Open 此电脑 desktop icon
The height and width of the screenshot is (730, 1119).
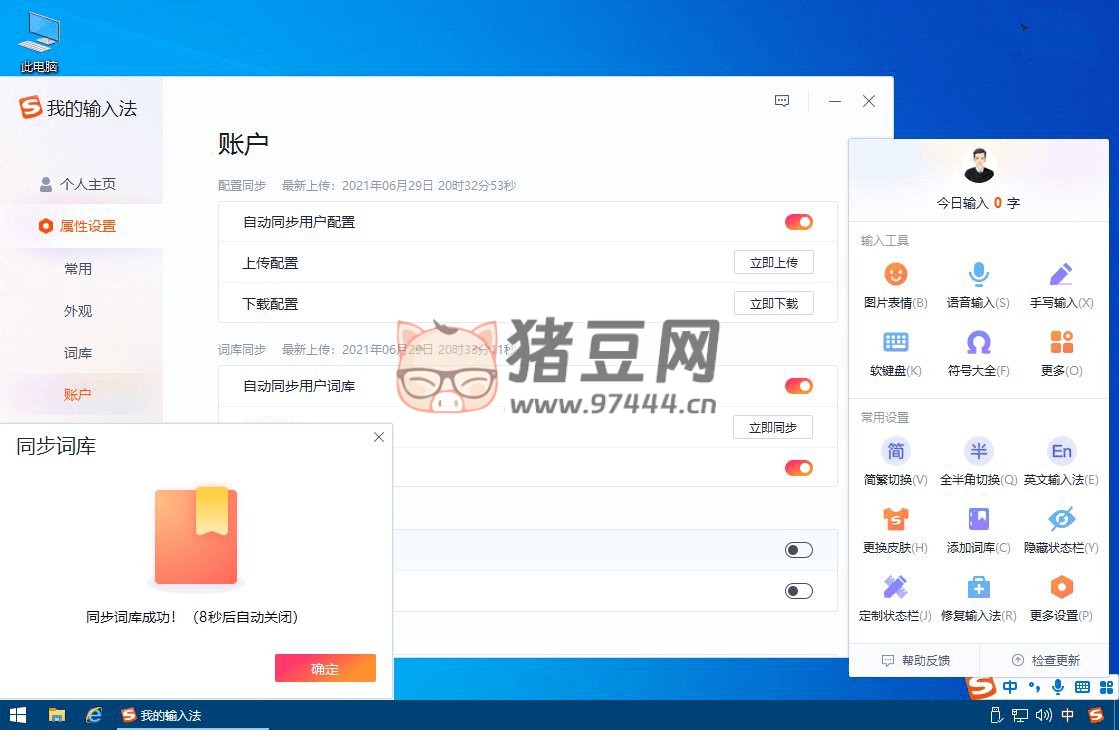[39, 42]
